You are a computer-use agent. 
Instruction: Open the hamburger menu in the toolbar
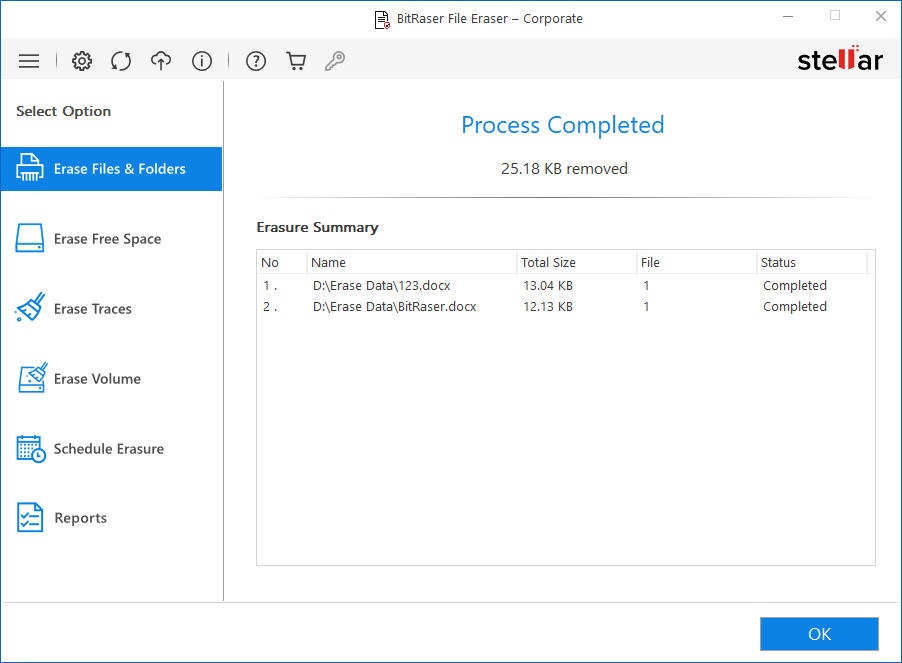pos(29,61)
